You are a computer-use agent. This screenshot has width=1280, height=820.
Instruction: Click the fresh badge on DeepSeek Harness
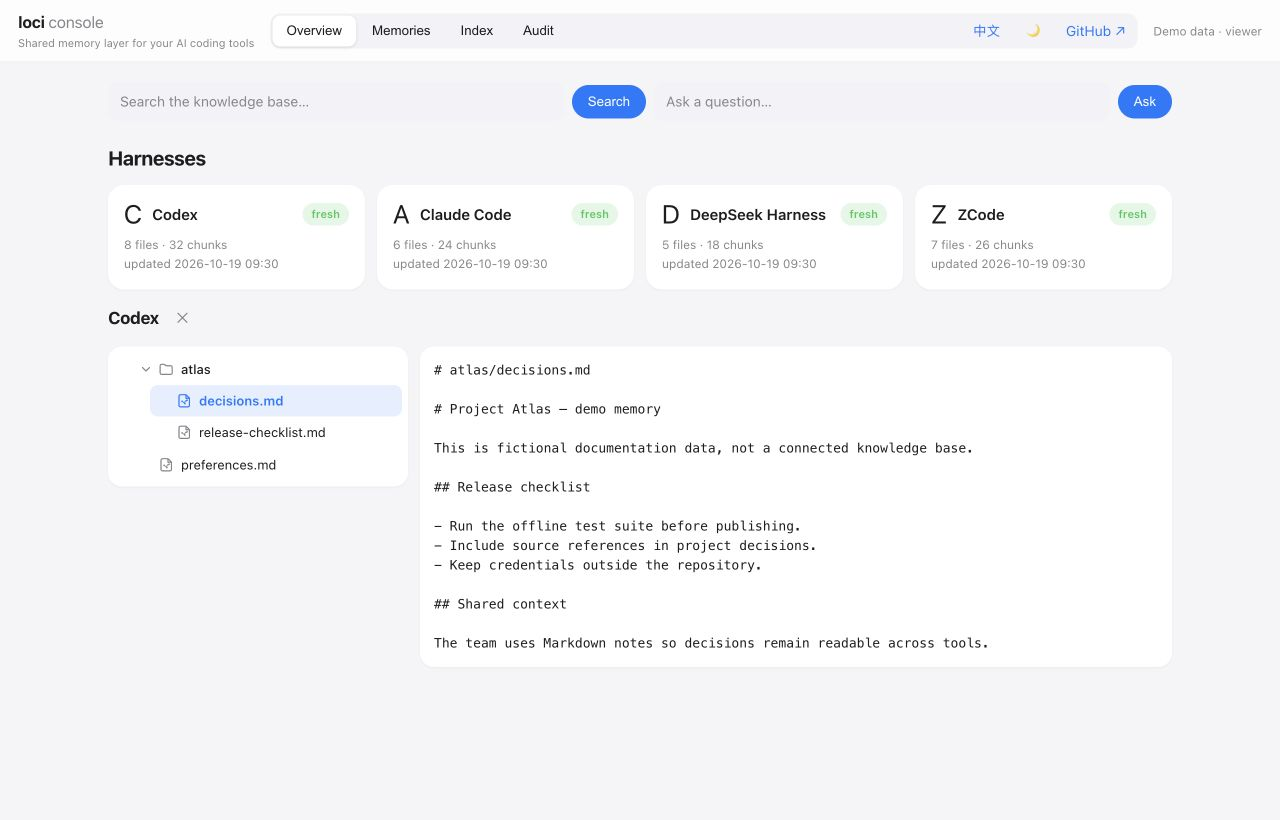click(863, 214)
